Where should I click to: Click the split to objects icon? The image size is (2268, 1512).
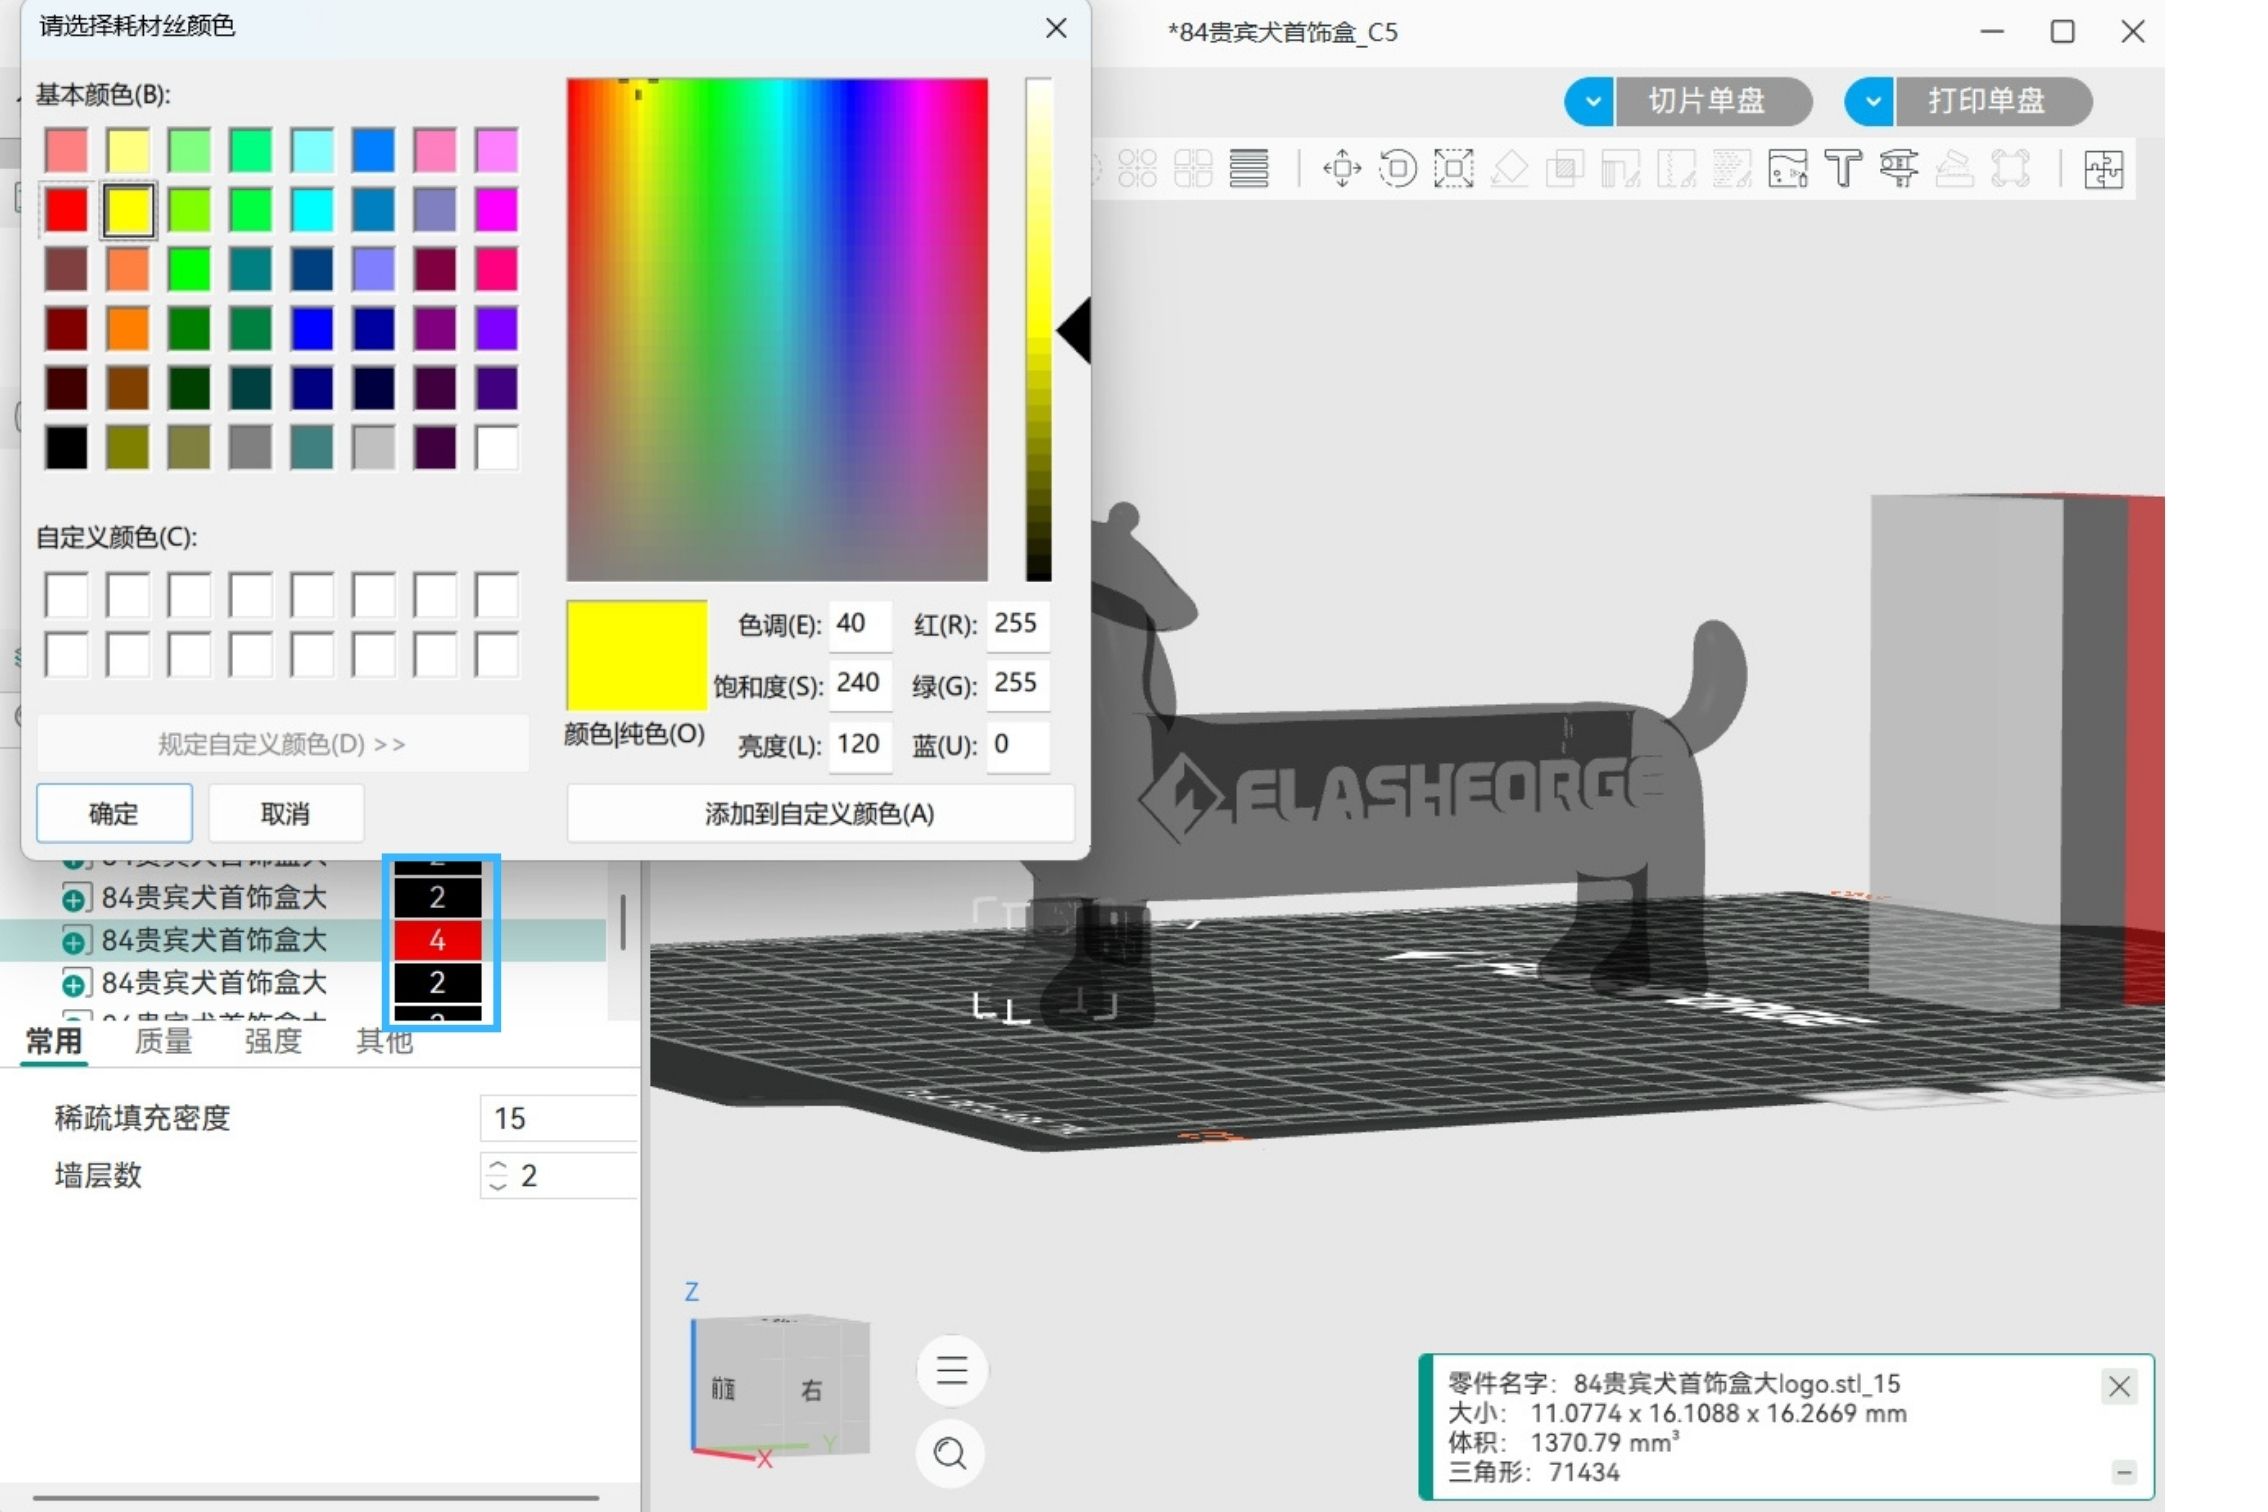tap(1138, 168)
